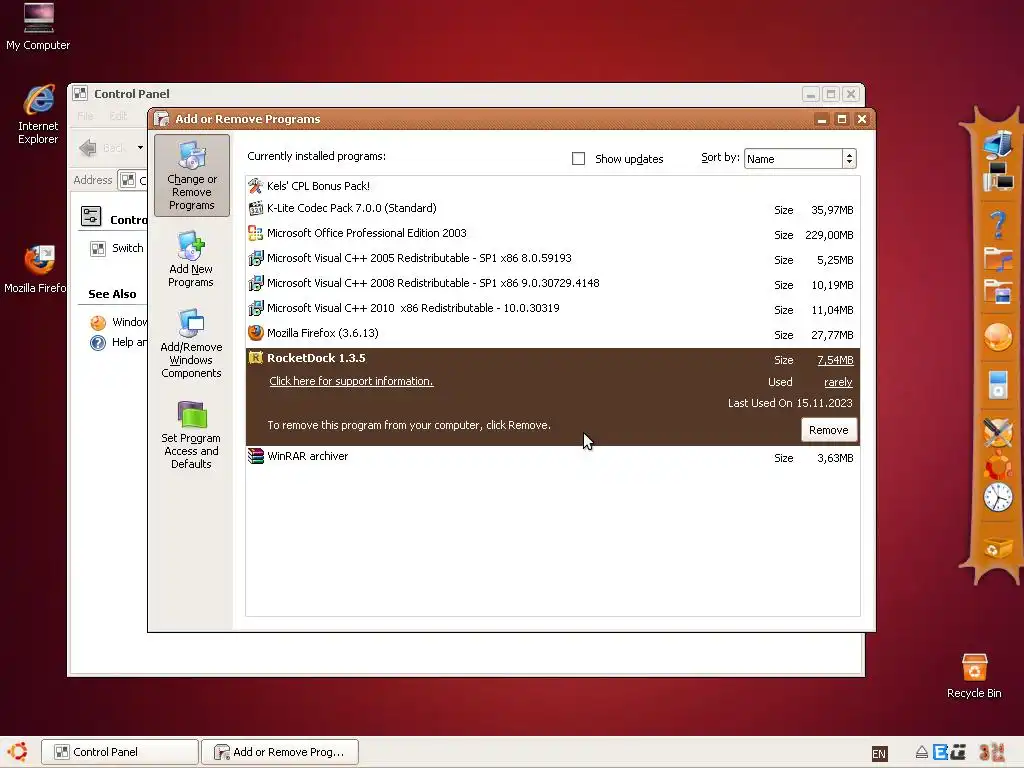Click the safely remove hardware tray icon

coord(921,752)
